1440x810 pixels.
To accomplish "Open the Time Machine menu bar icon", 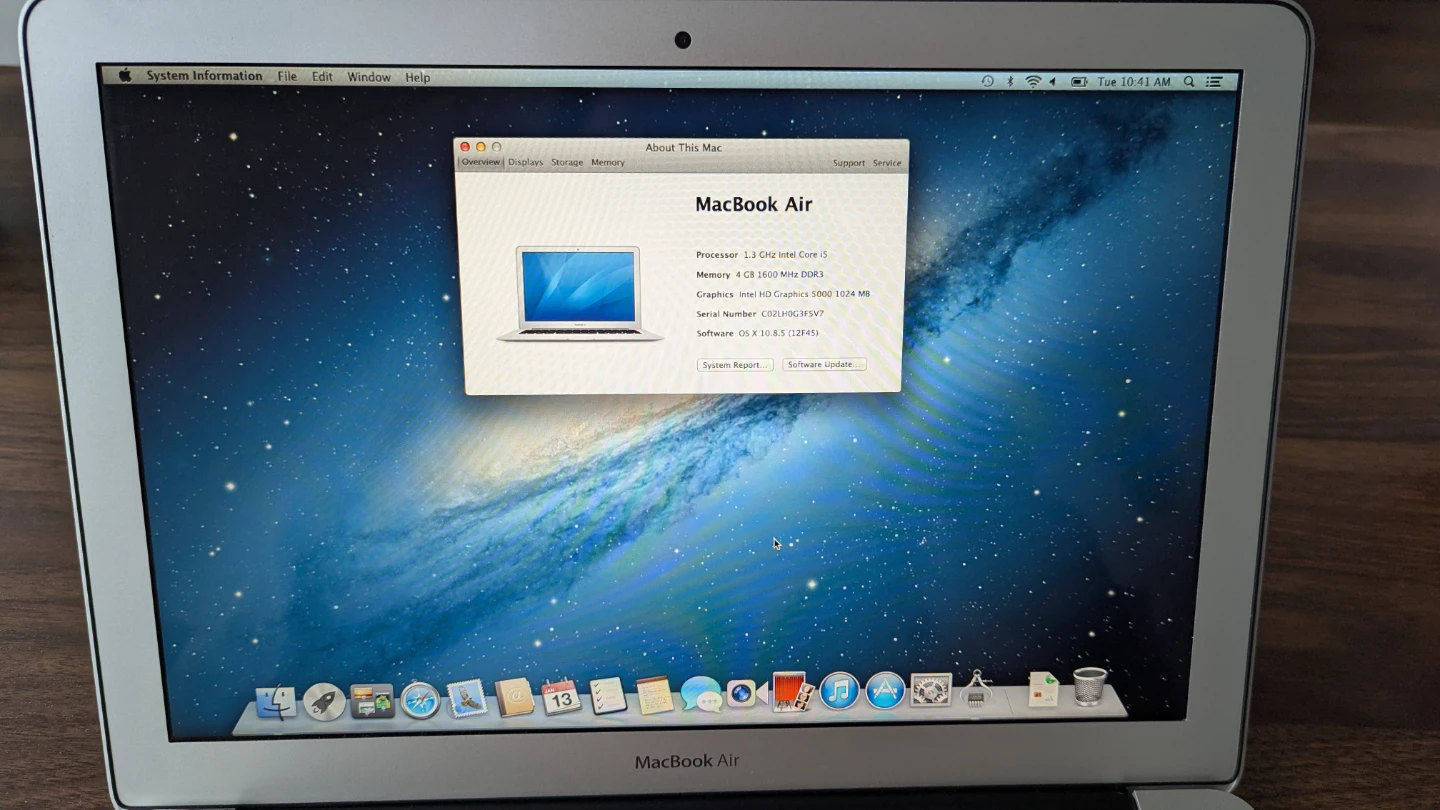I will point(987,81).
